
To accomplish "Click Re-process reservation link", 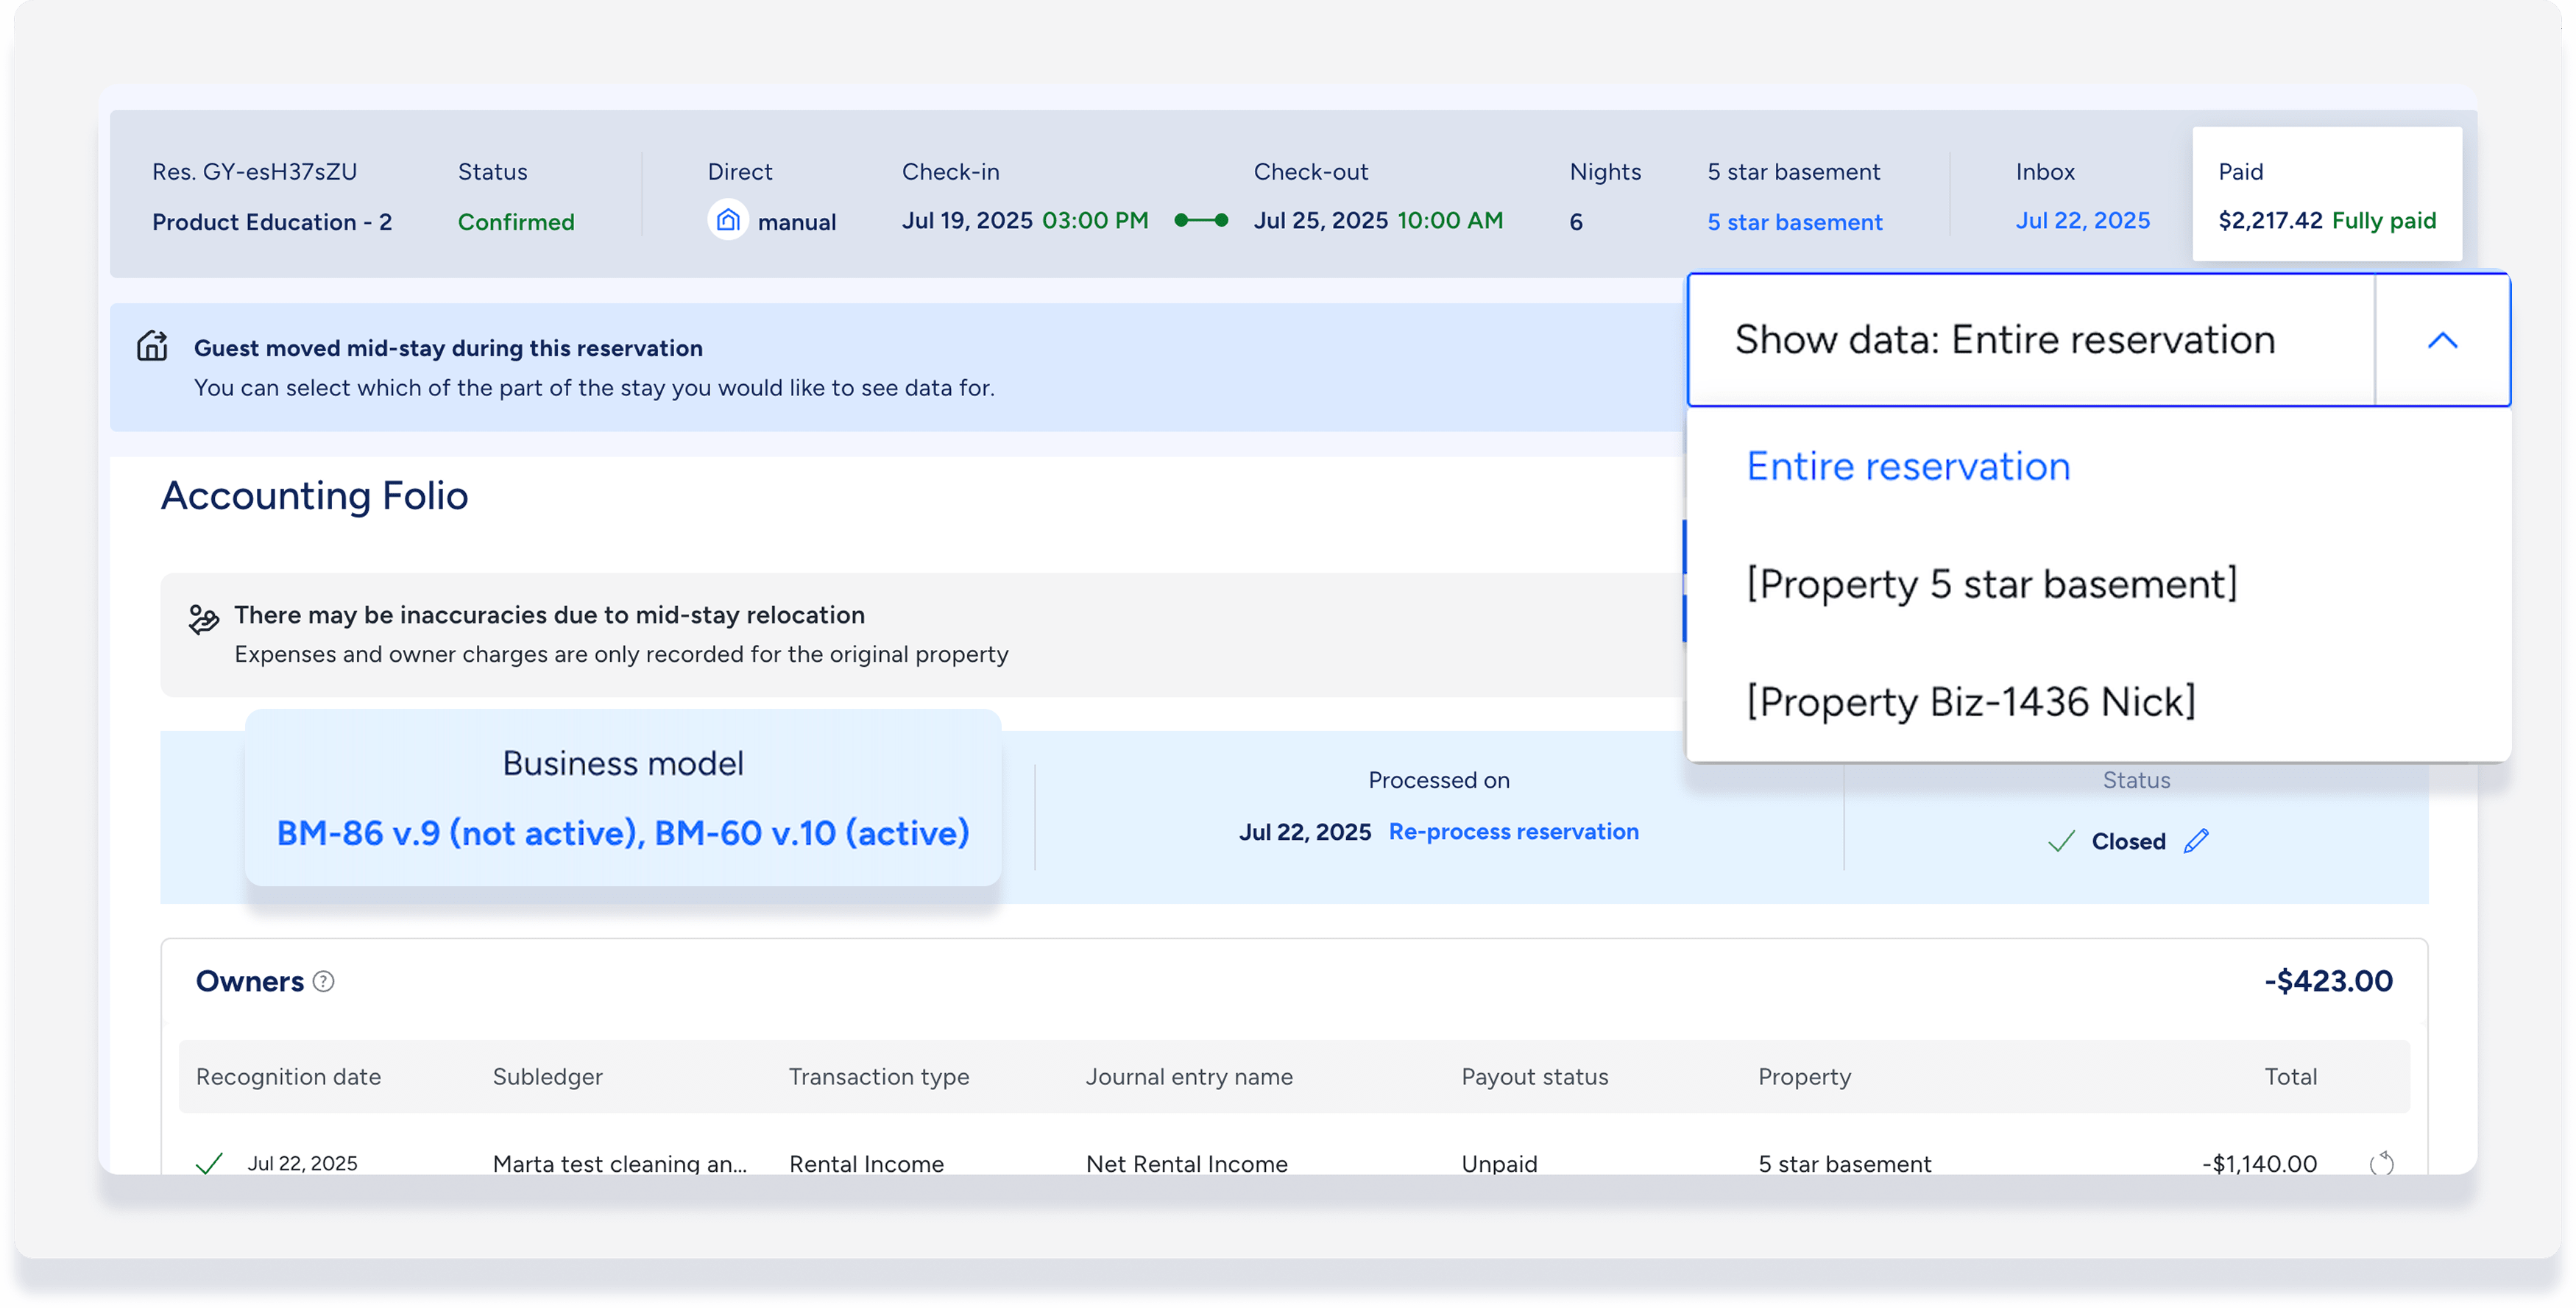I will tap(1513, 831).
